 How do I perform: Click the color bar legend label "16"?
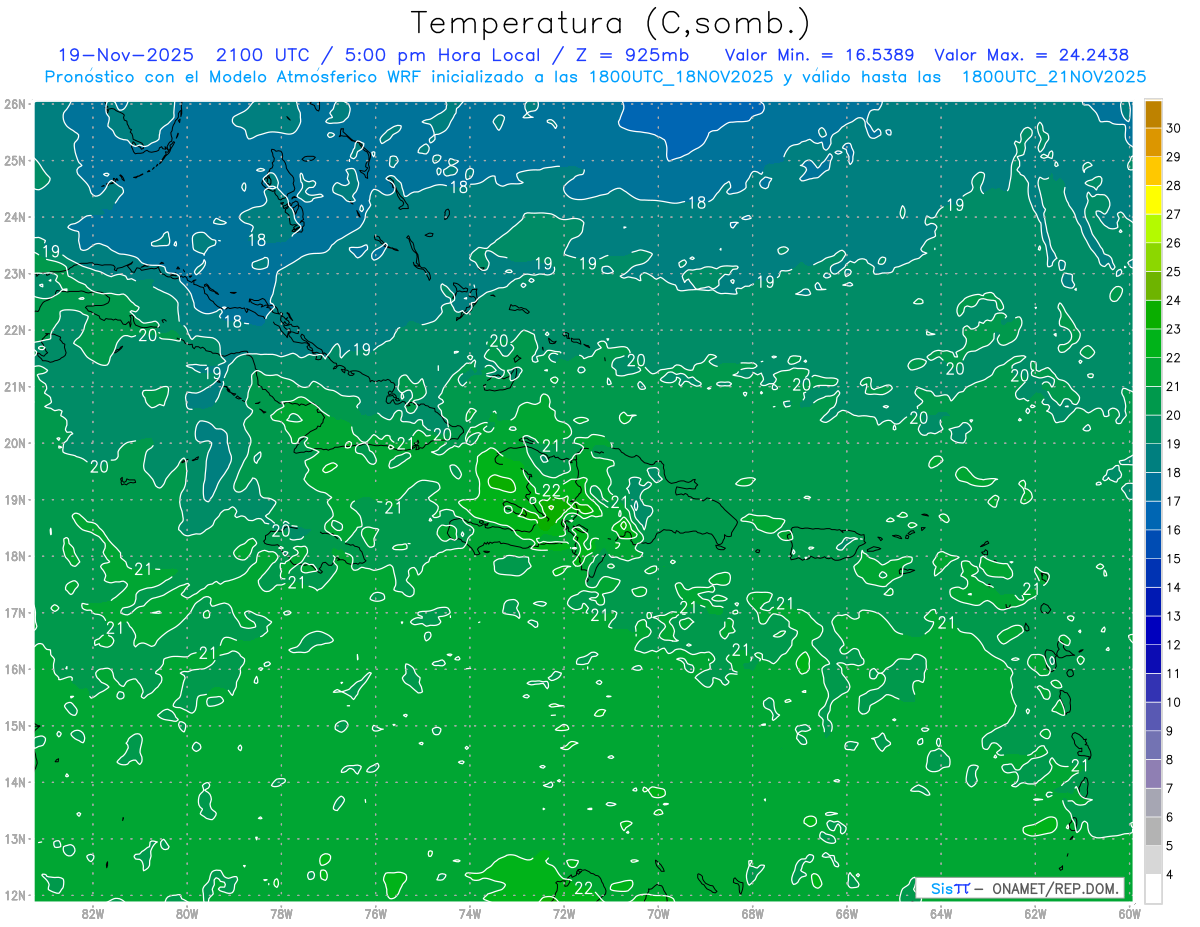click(x=1174, y=530)
